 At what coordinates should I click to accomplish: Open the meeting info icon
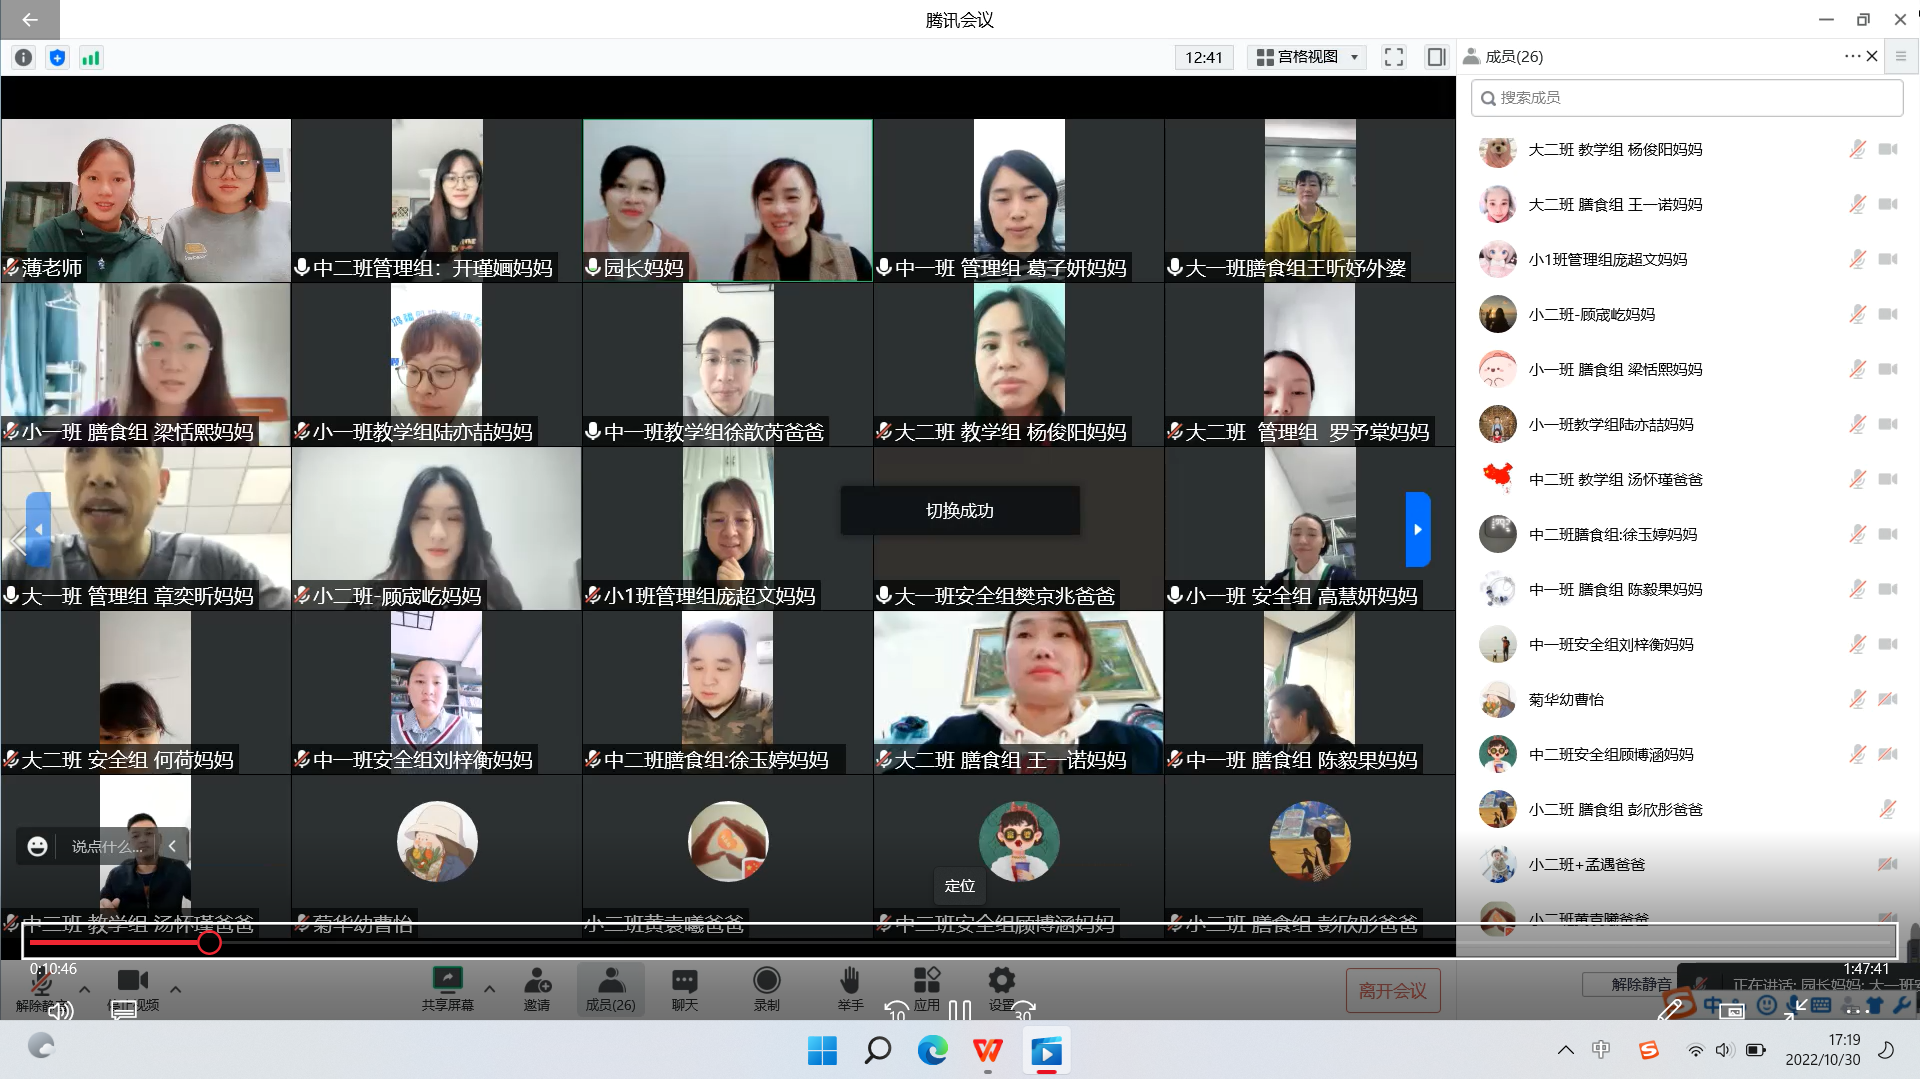pyautogui.click(x=23, y=58)
